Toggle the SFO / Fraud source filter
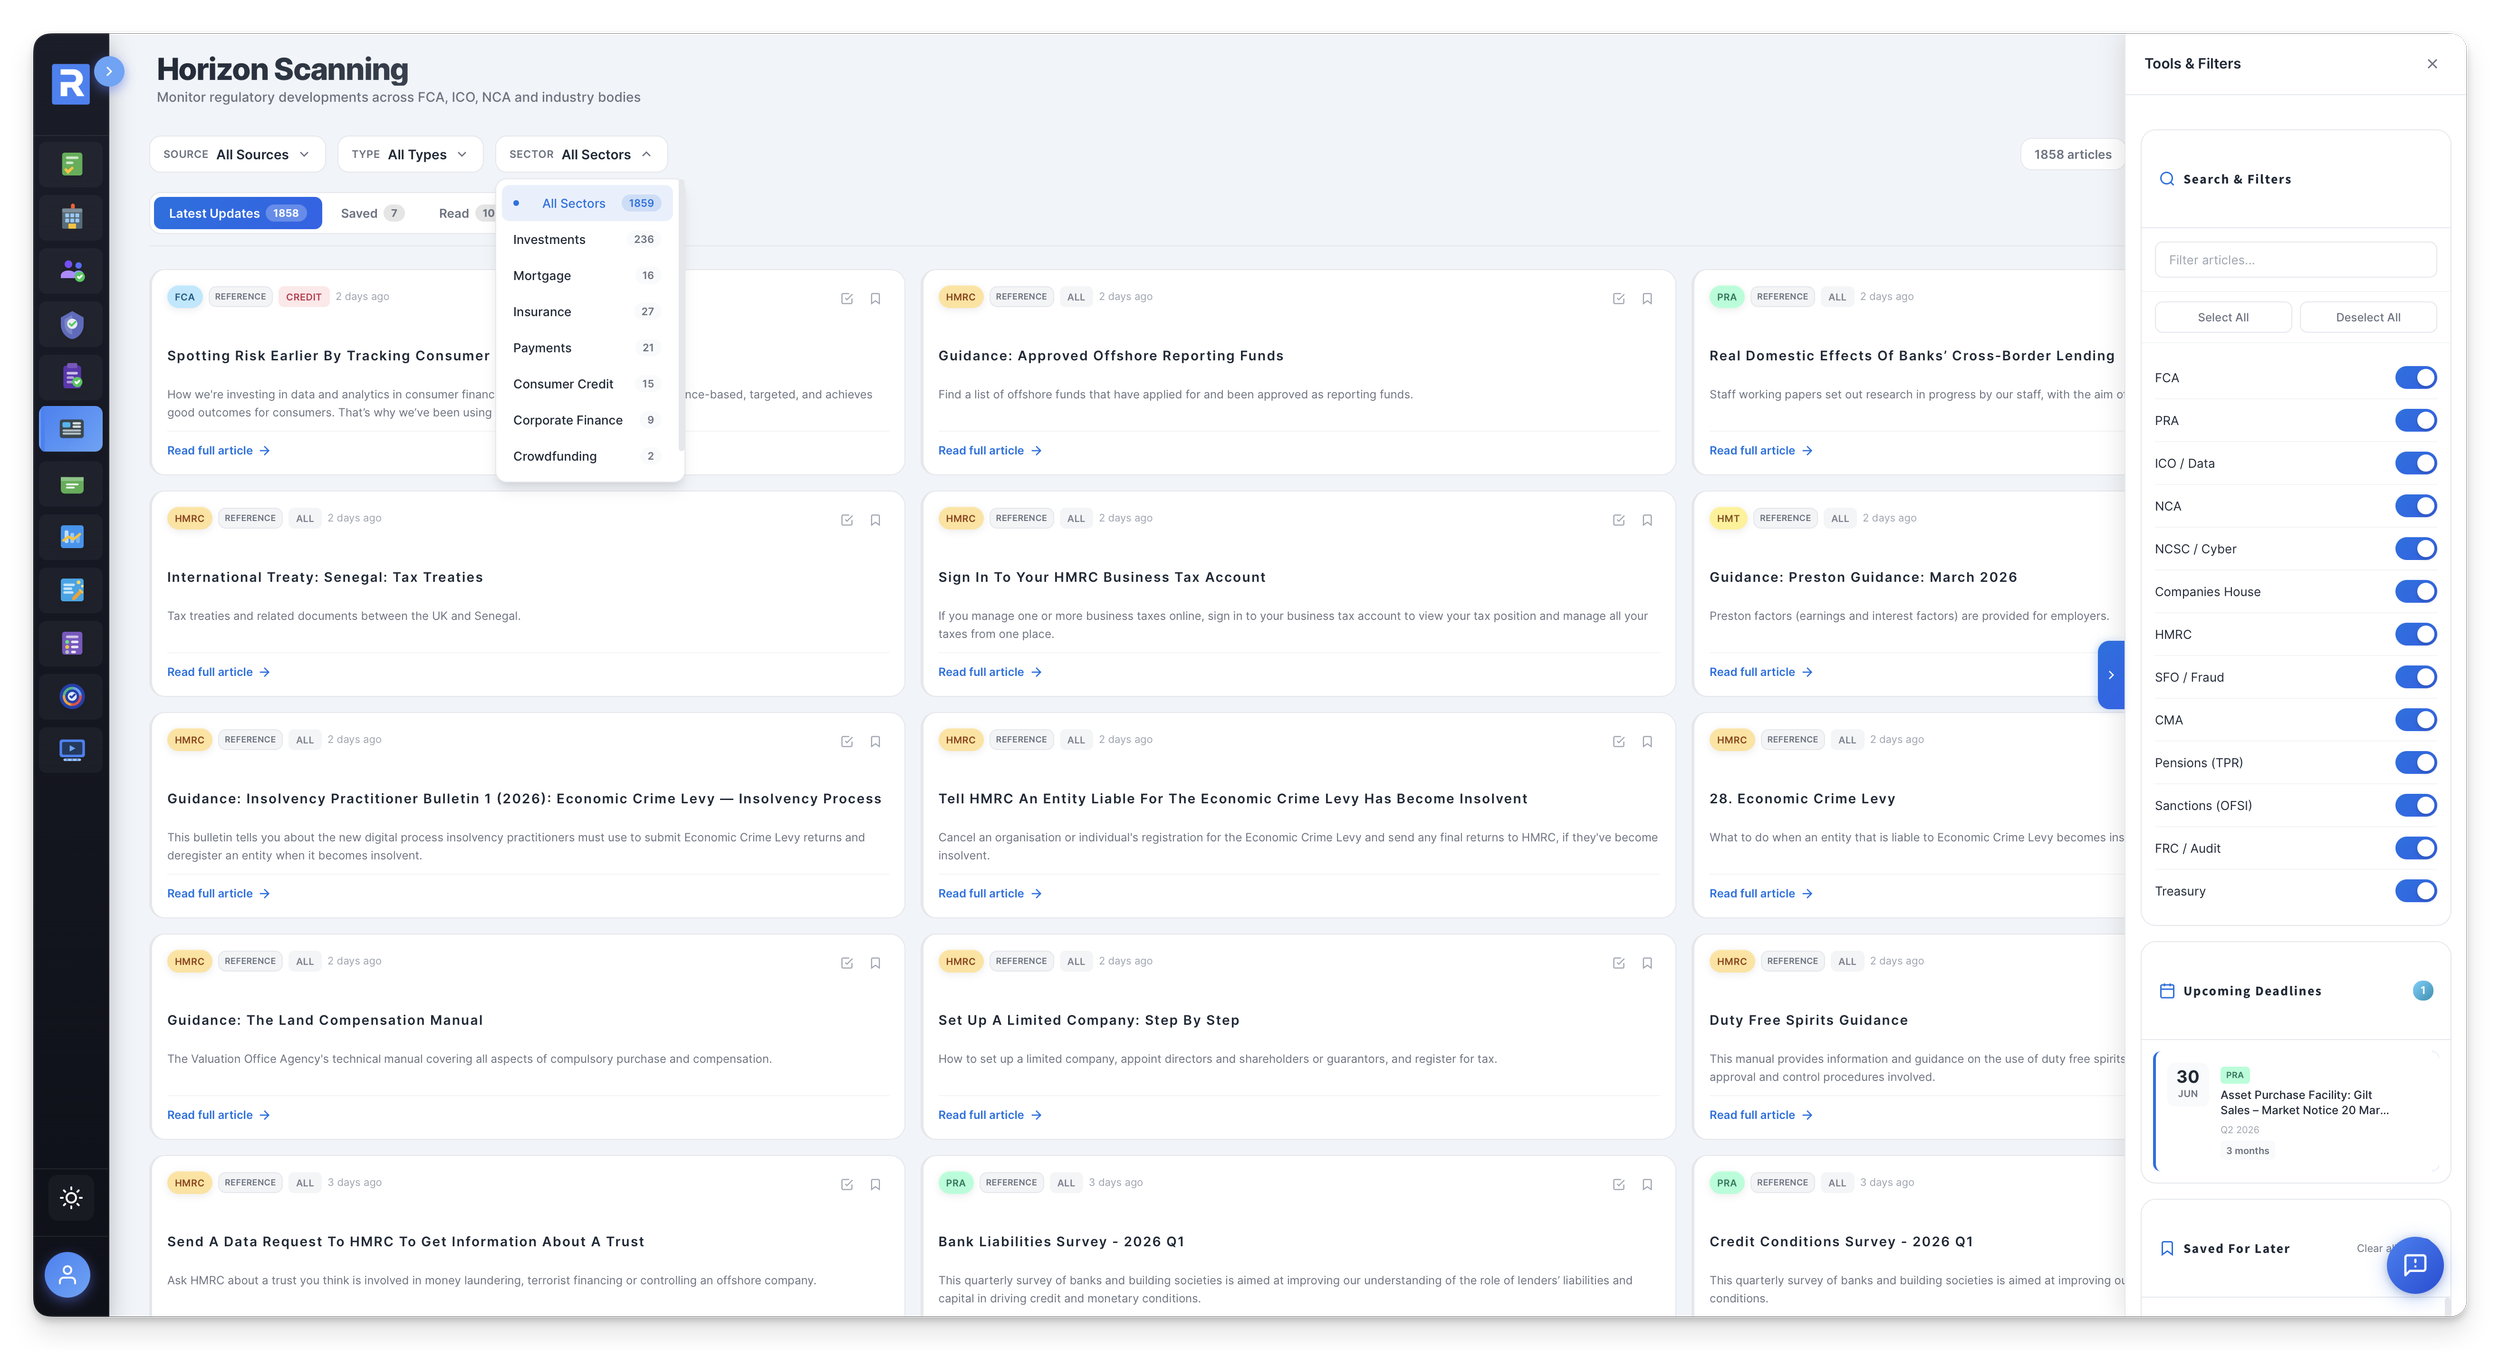 2415,677
